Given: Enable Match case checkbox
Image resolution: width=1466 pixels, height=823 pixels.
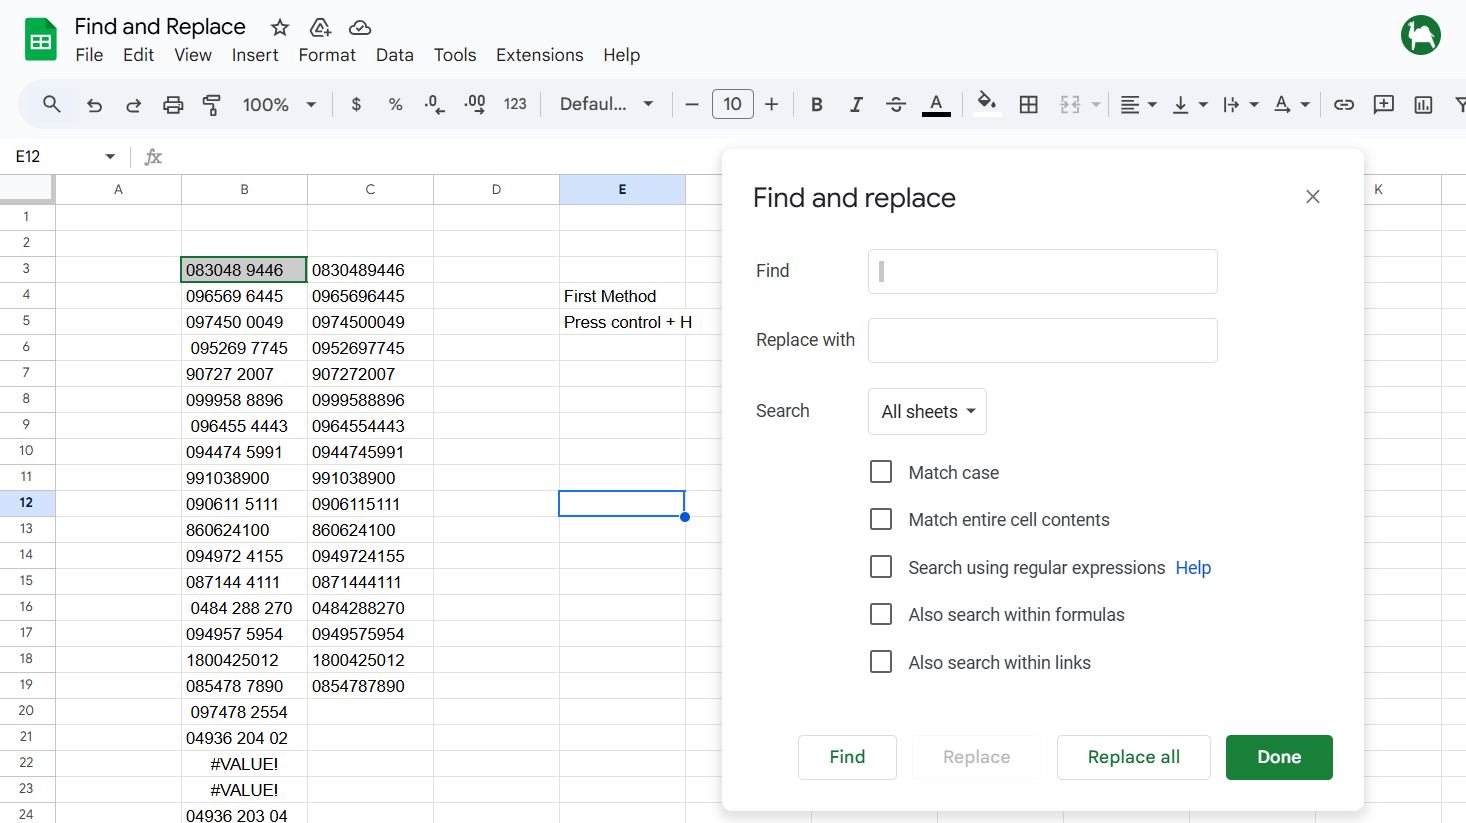Looking at the screenshot, I should [x=881, y=472].
